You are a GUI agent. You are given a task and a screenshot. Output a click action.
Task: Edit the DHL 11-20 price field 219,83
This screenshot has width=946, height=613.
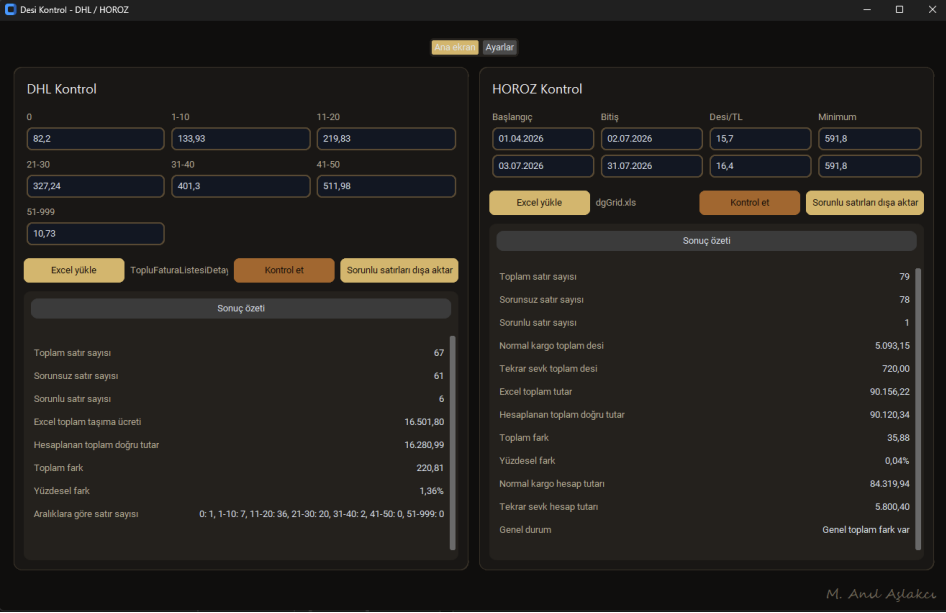pos(386,139)
